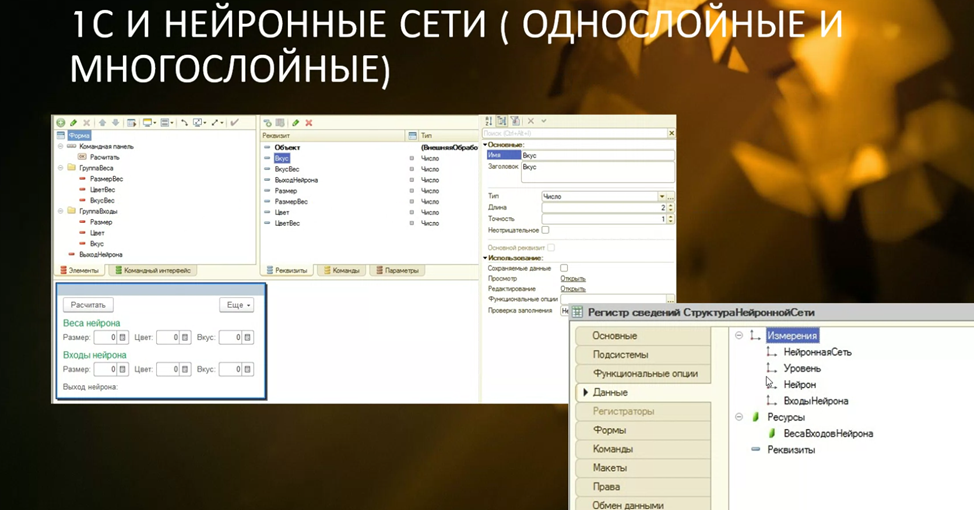The width and height of the screenshot is (974, 510).
Task: Toggle the ВыходНейрона attribute use checkbox
Action: 412,180
